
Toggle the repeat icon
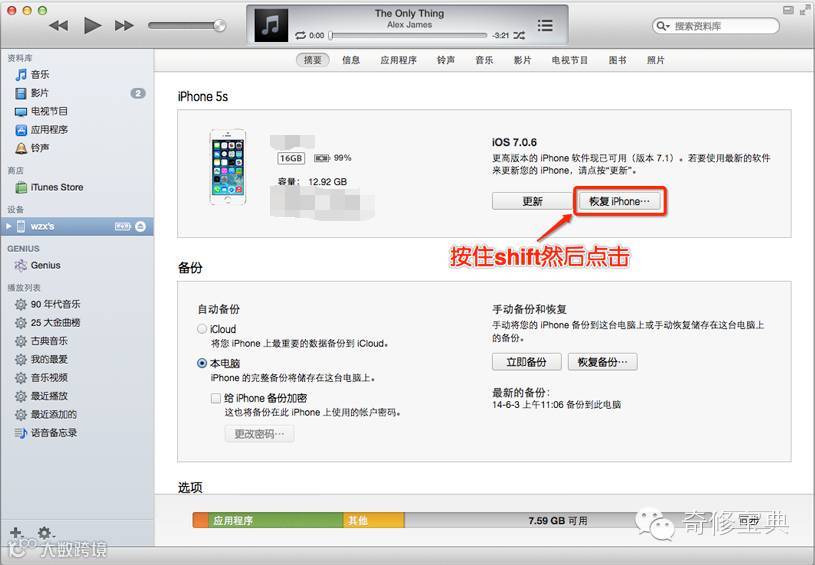point(300,35)
